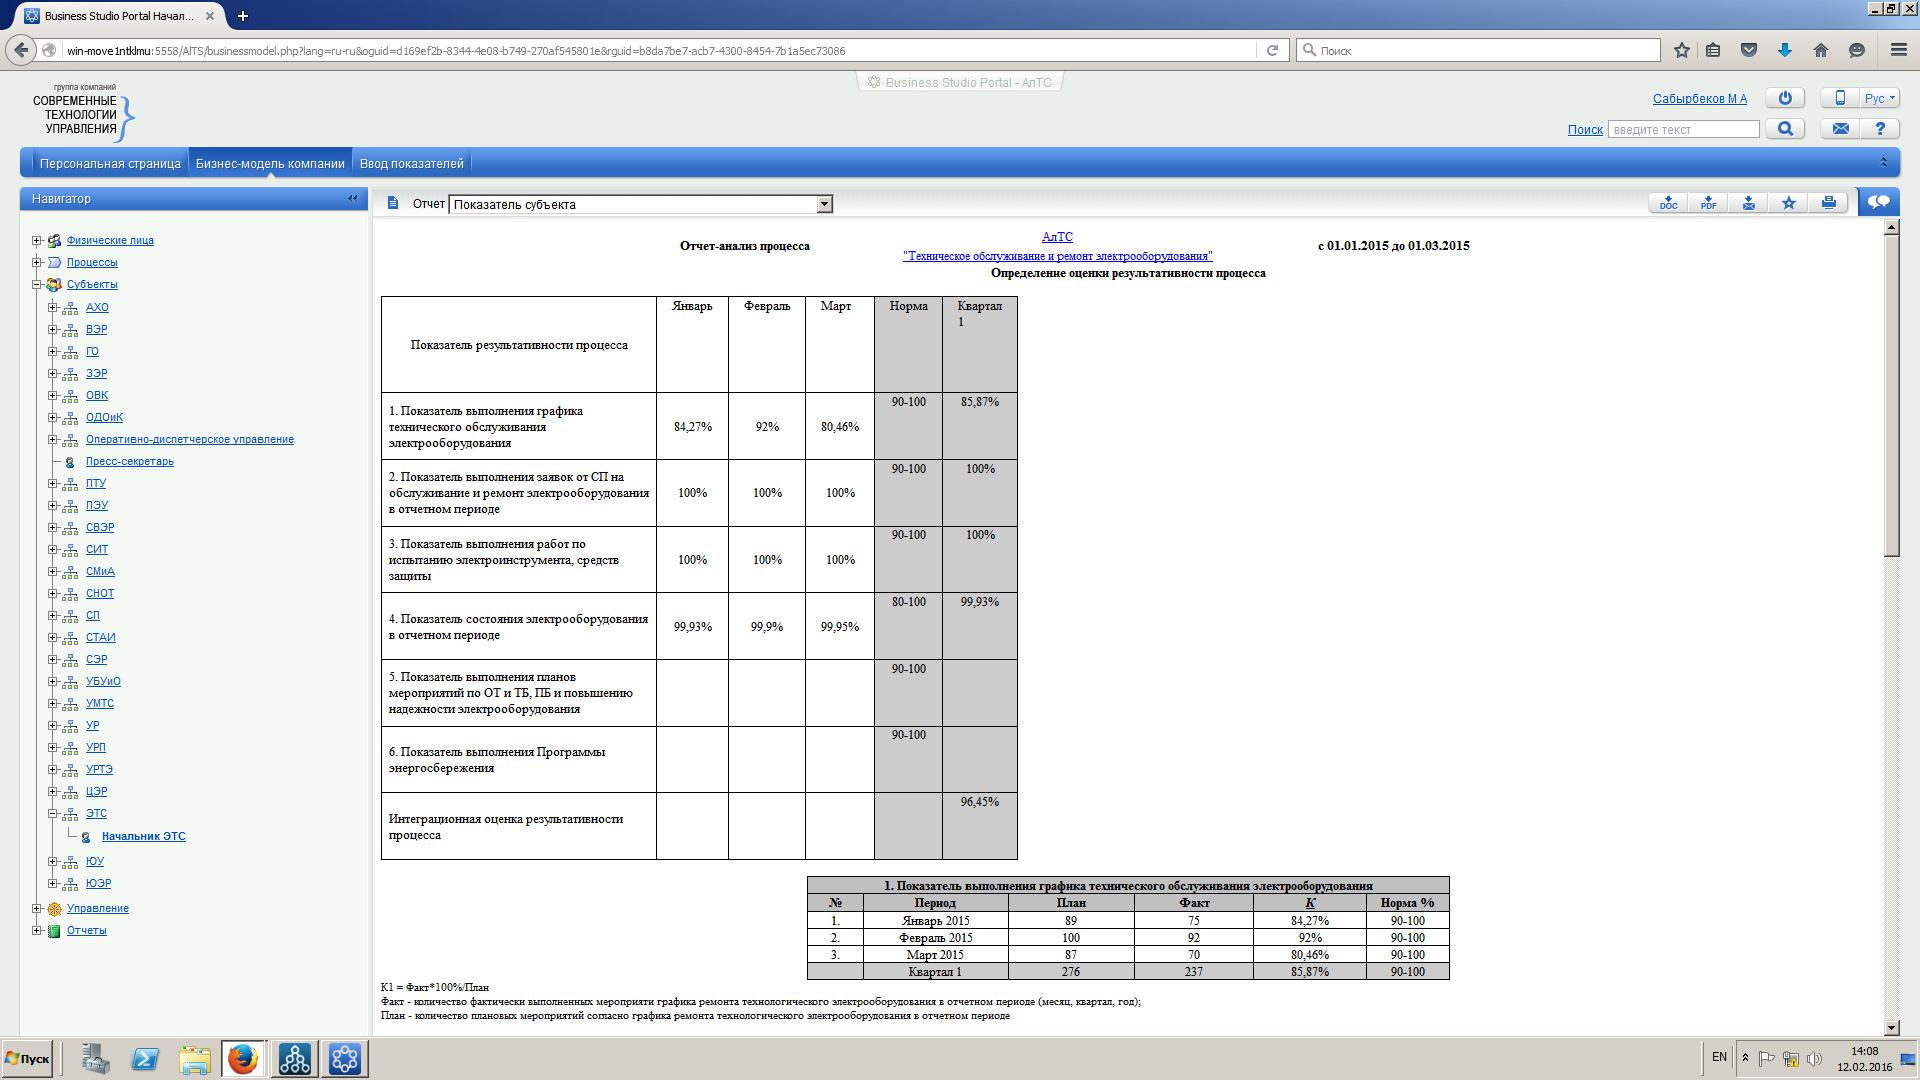Click the АлТС link in report header

coord(1057,237)
